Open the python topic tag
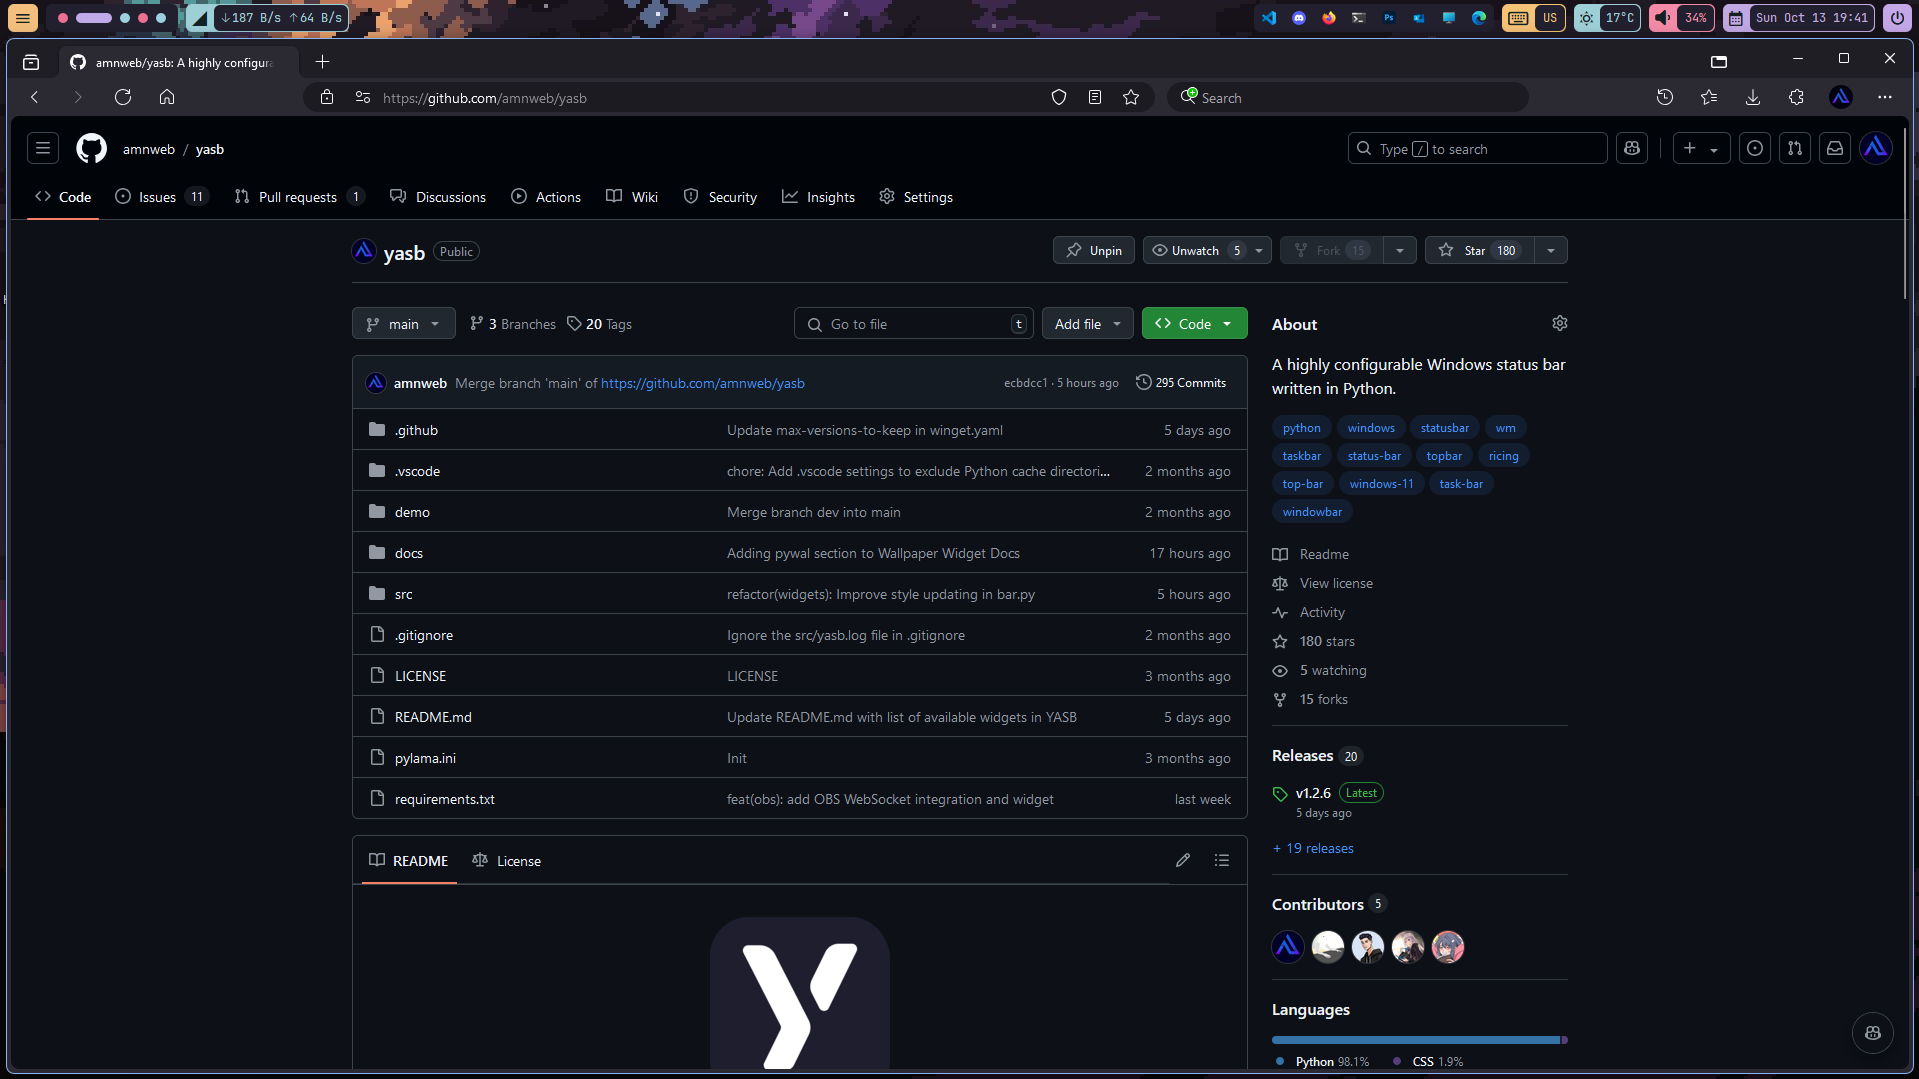 tap(1302, 428)
